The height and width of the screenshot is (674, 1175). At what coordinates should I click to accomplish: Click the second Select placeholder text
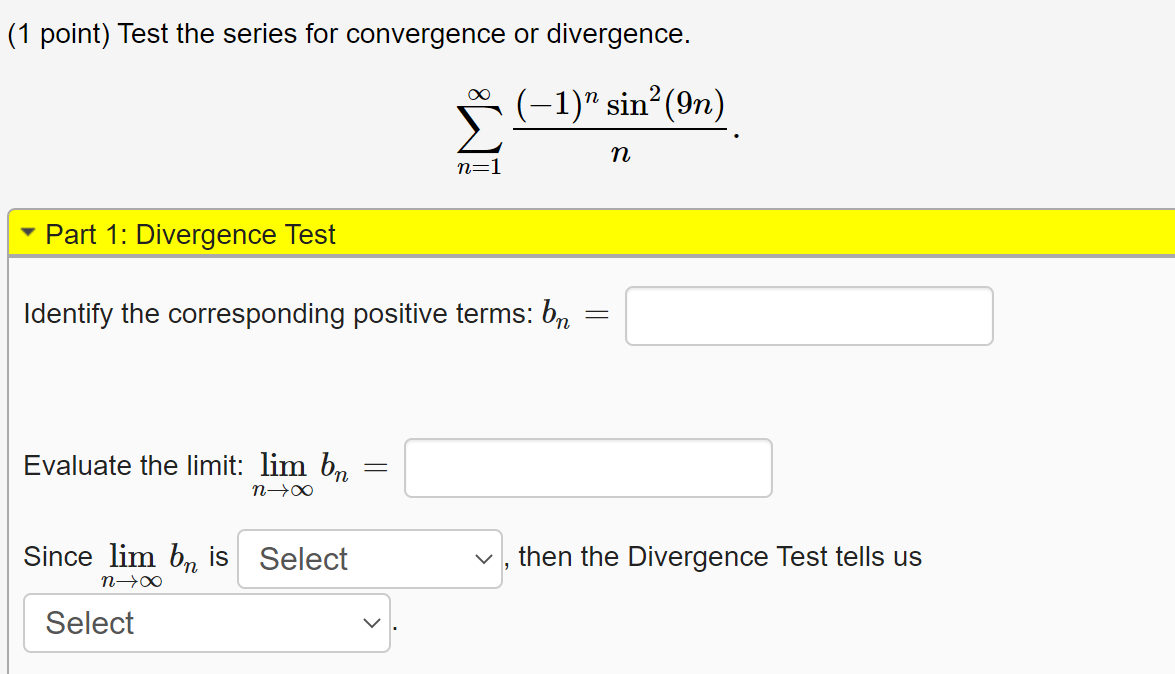pos(89,622)
